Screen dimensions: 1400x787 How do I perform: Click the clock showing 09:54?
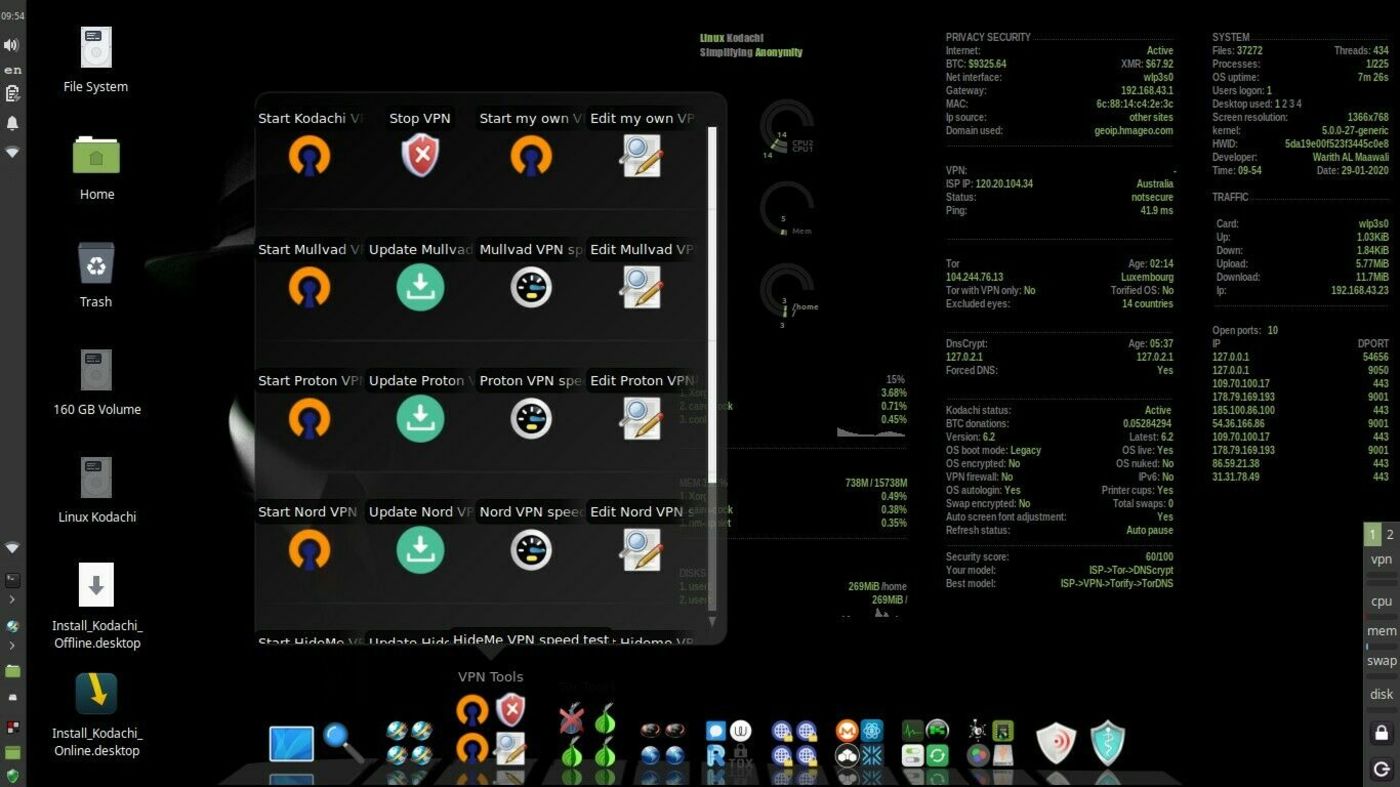coord(12,16)
